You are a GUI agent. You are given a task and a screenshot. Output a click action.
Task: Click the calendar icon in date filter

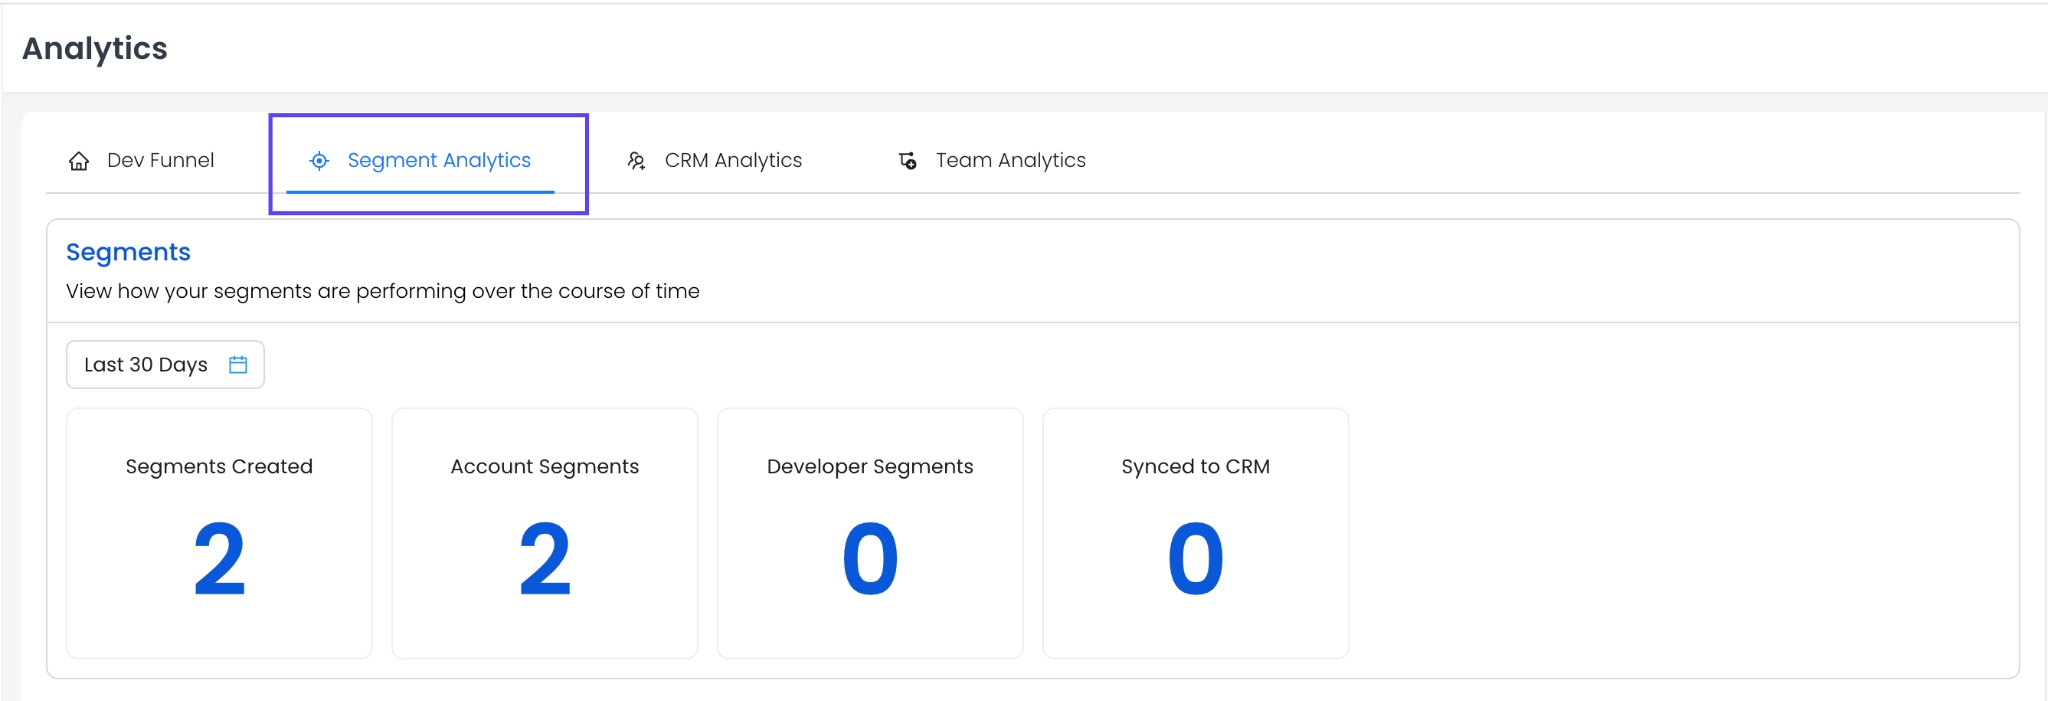point(238,365)
